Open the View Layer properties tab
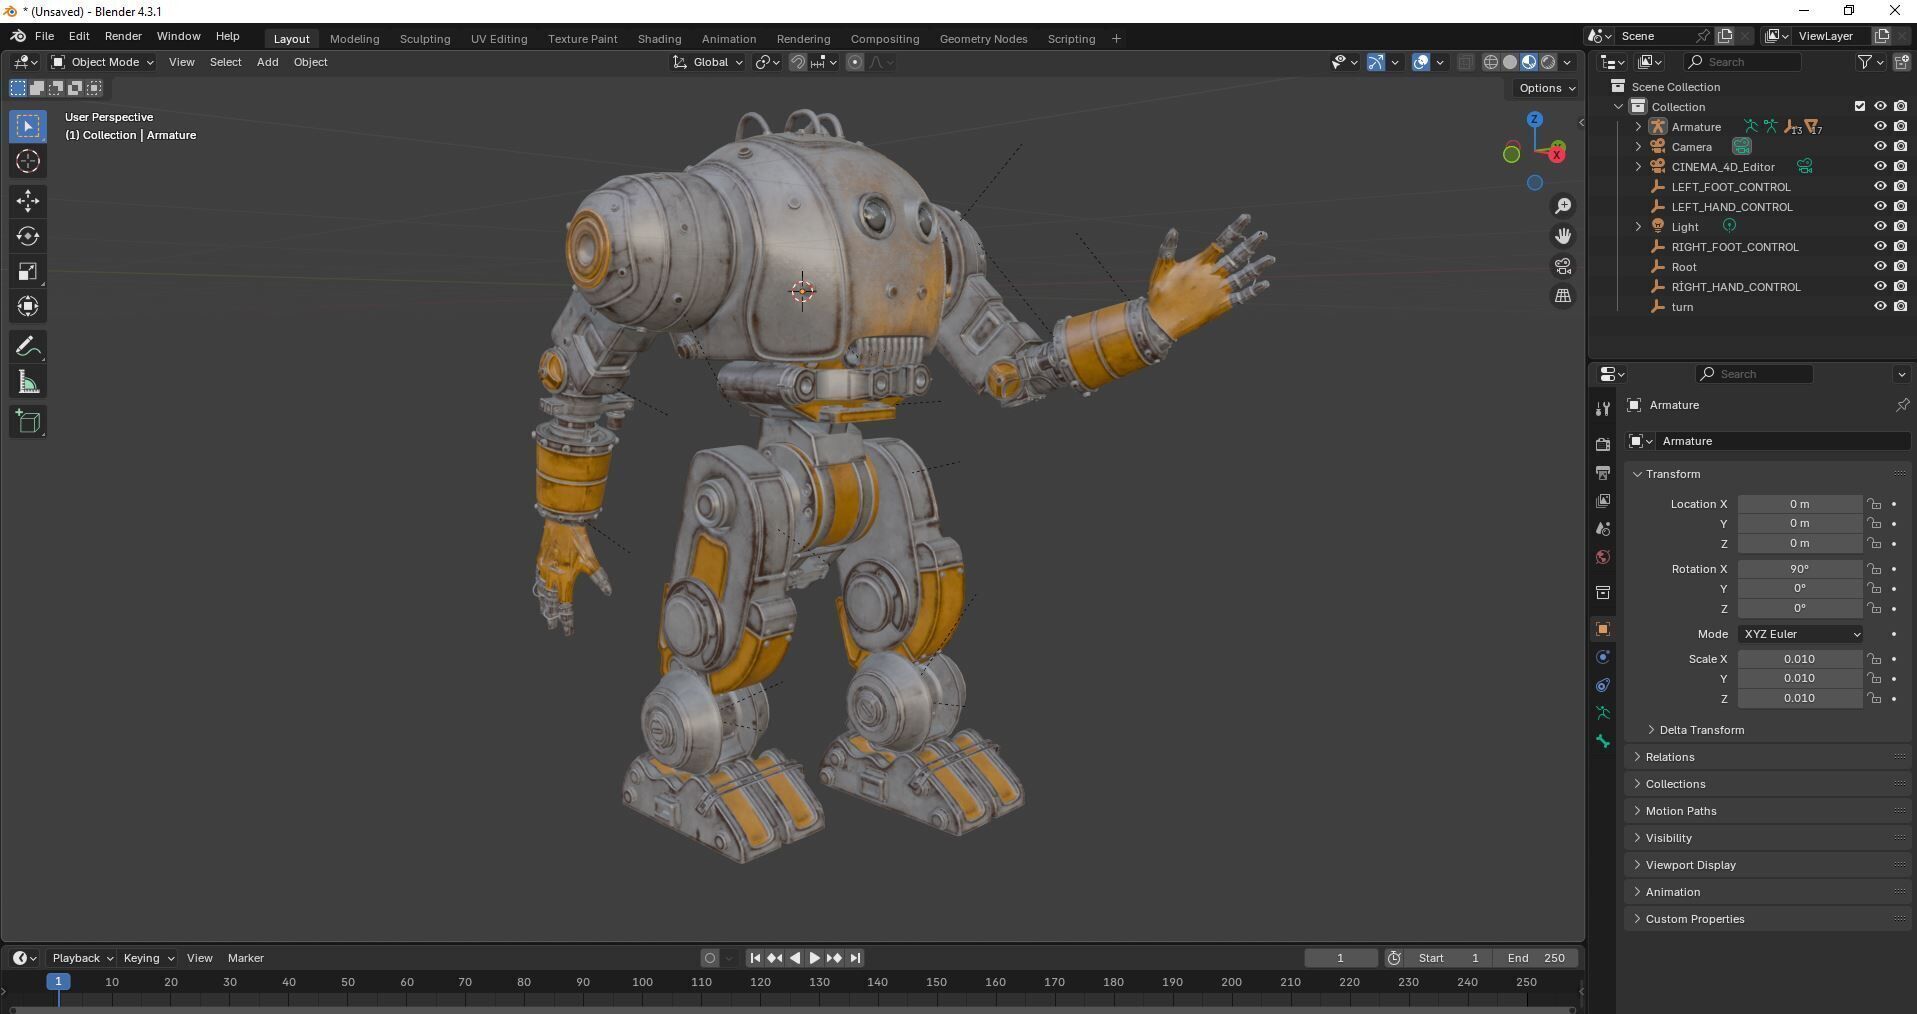Image resolution: width=1917 pixels, height=1014 pixels. 1603,500
